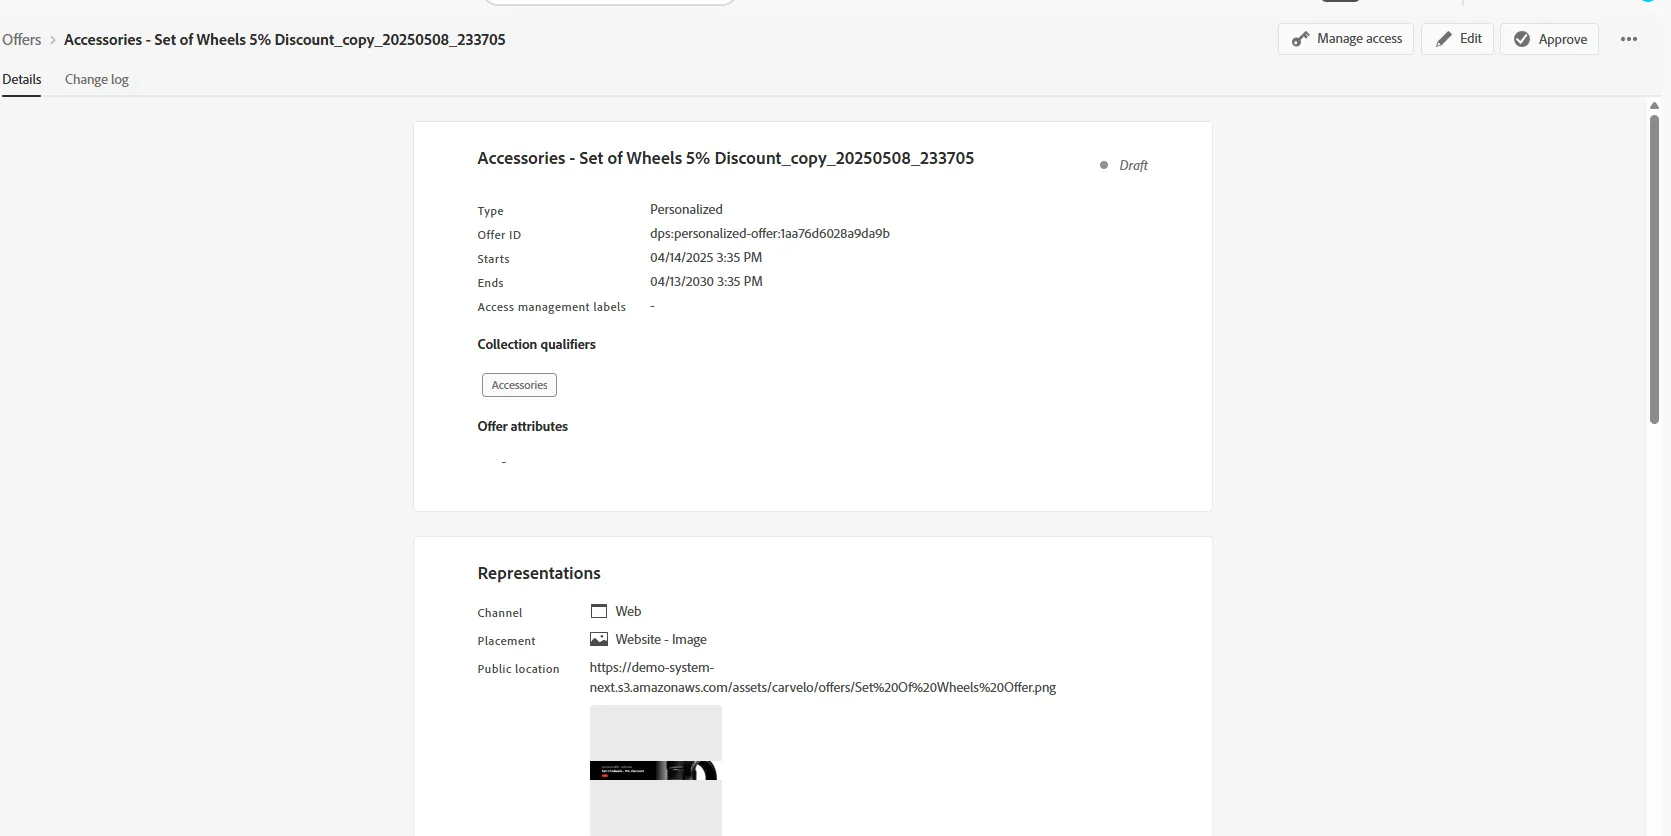This screenshot has width=1671, height=836.
Task: Click the Offer ID field label
Action: pos(499,235)
